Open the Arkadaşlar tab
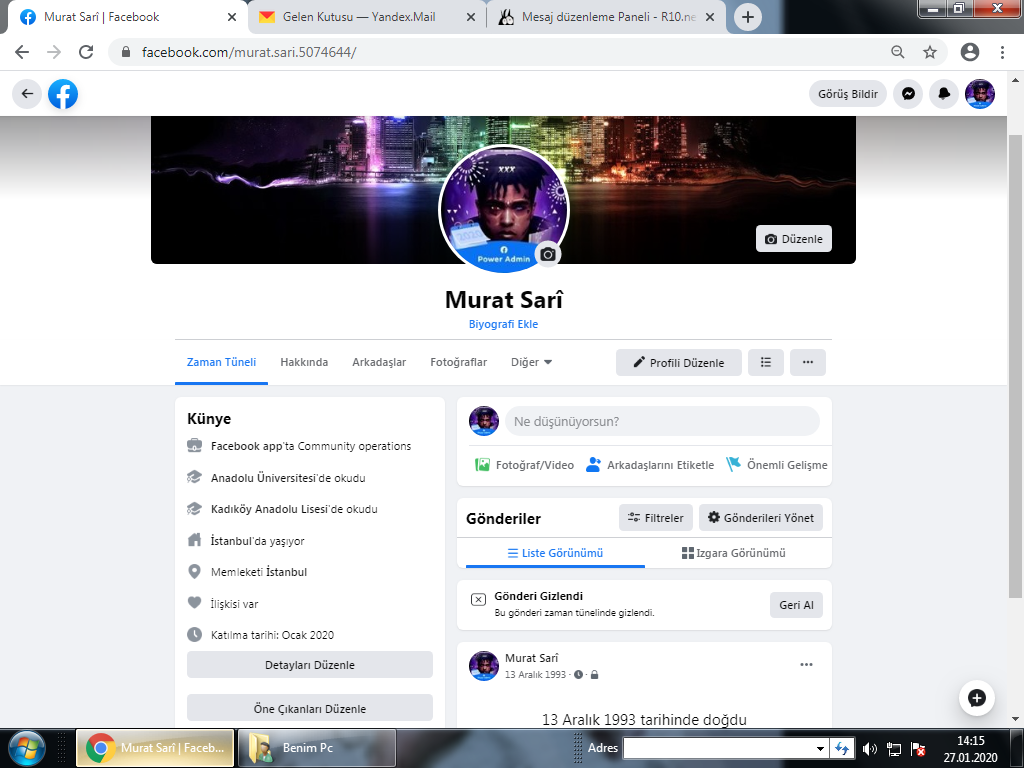Viewport: 1024px width, 768px height. (x=379, y=362)
